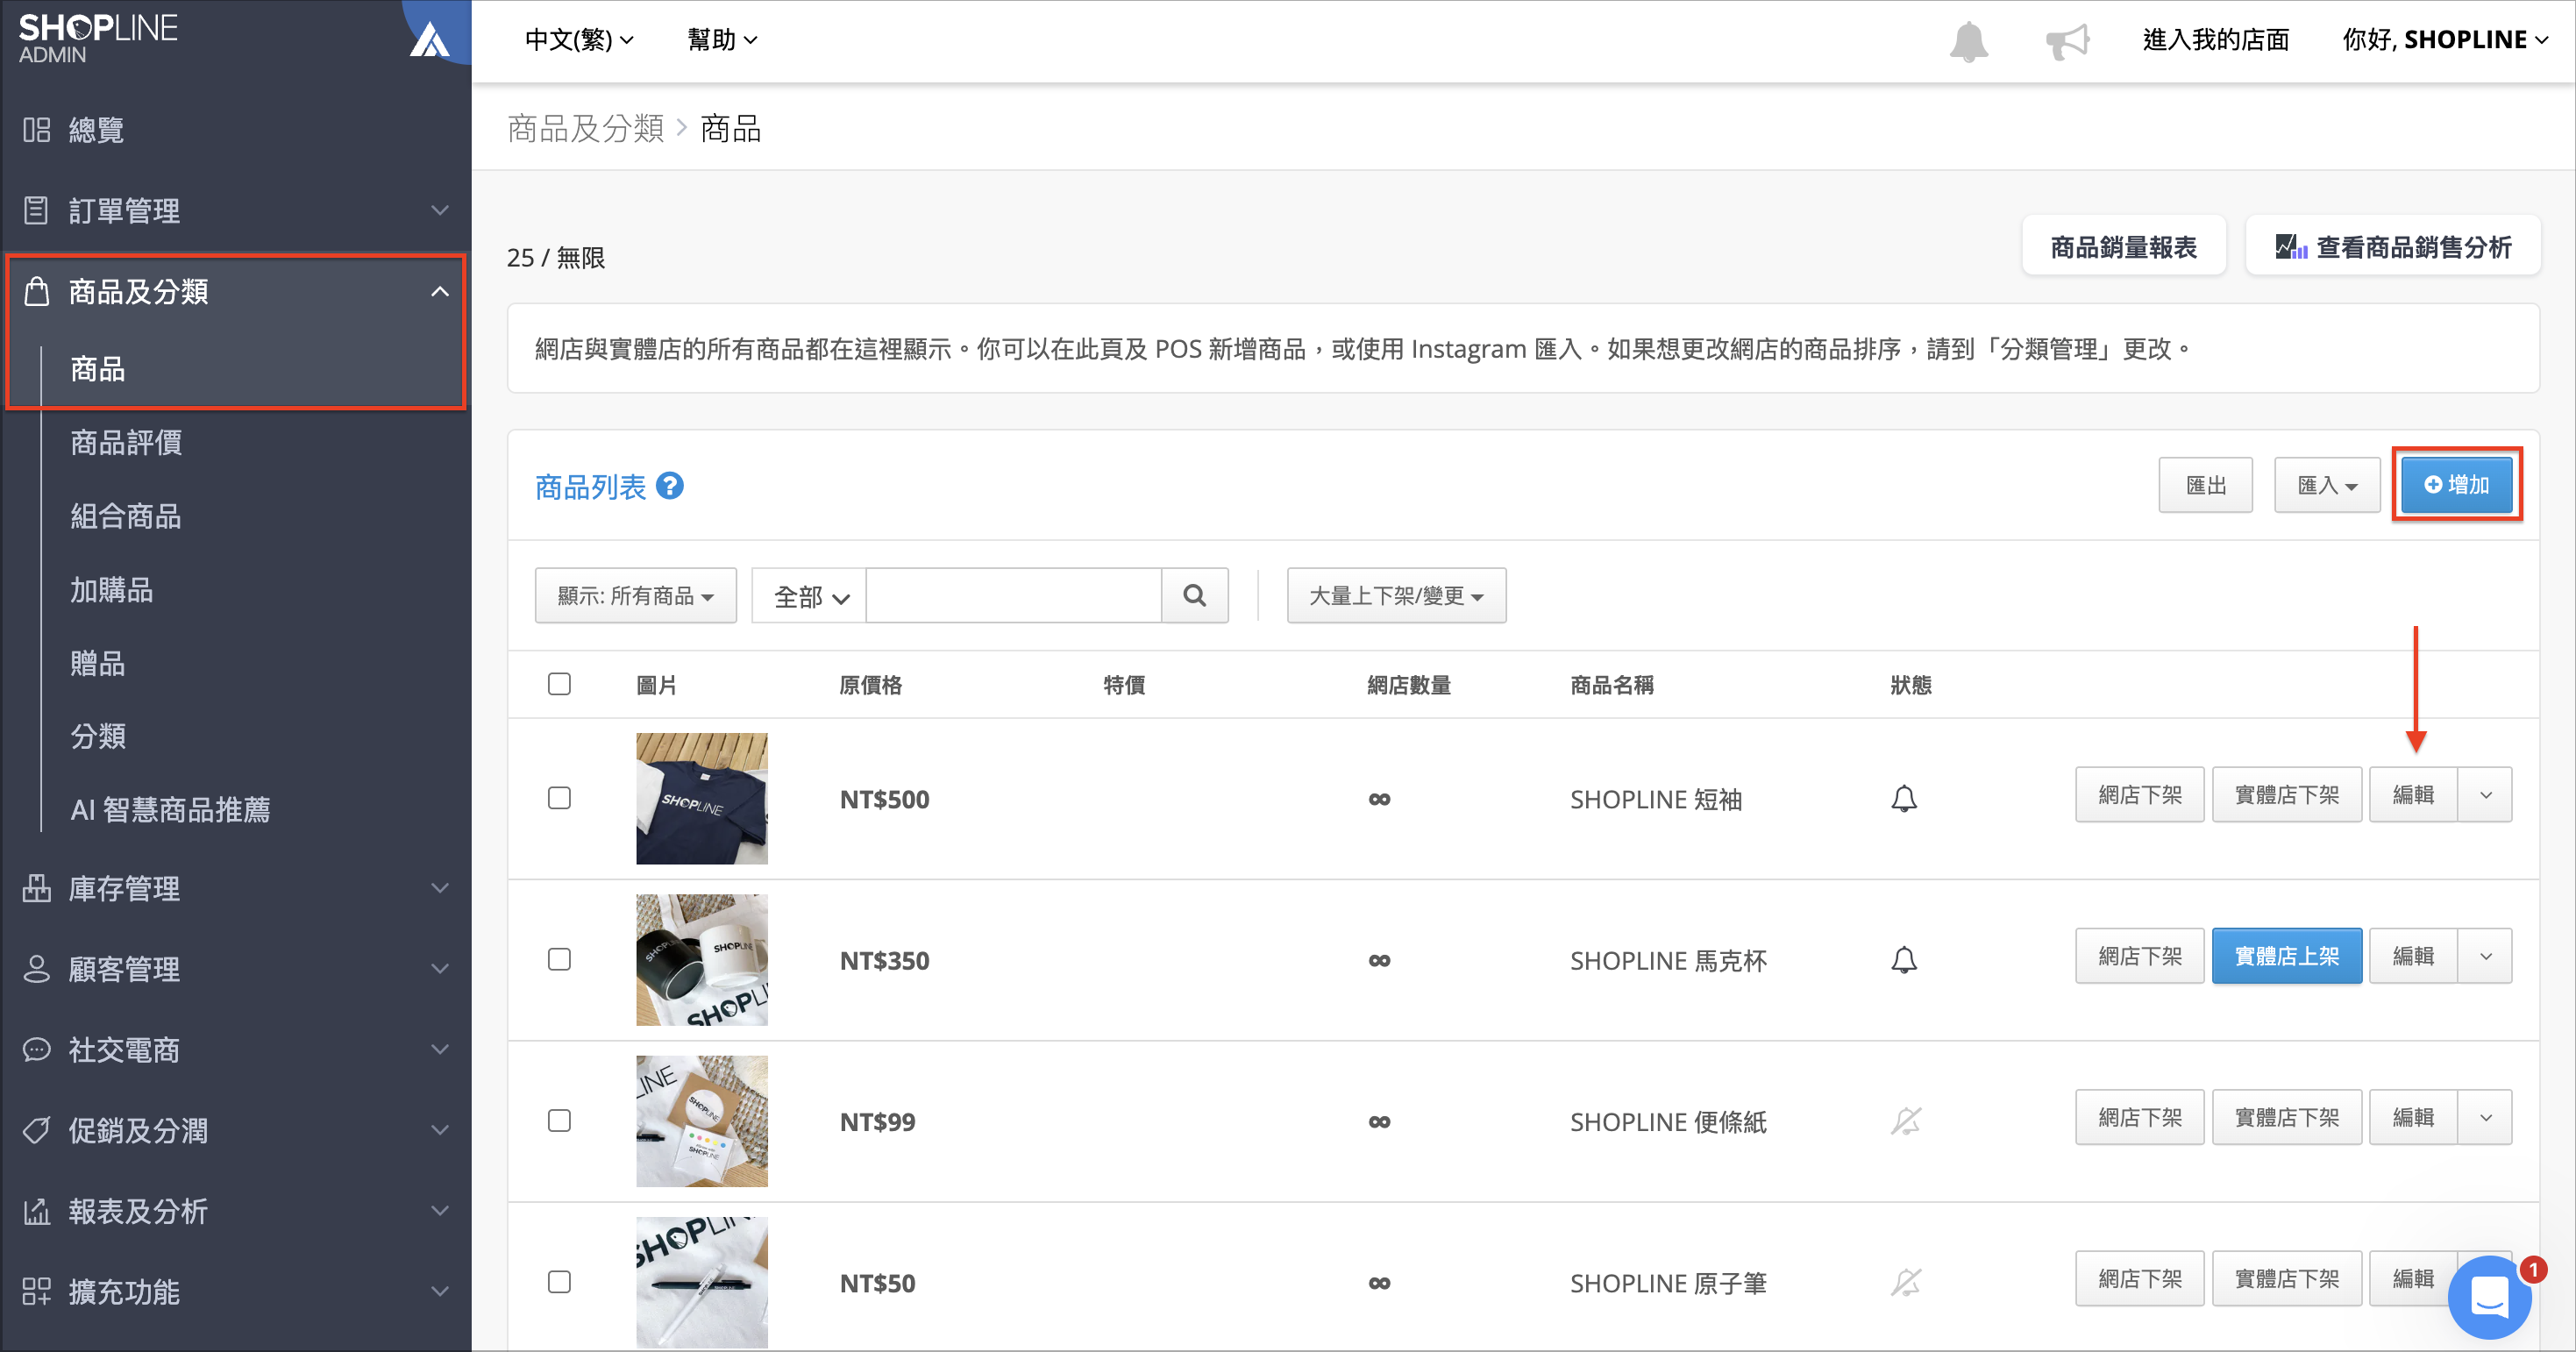Select 組合商品 in the sidebar submenu
Screen dimensions: 2576x1352
[x=126, y=516]
